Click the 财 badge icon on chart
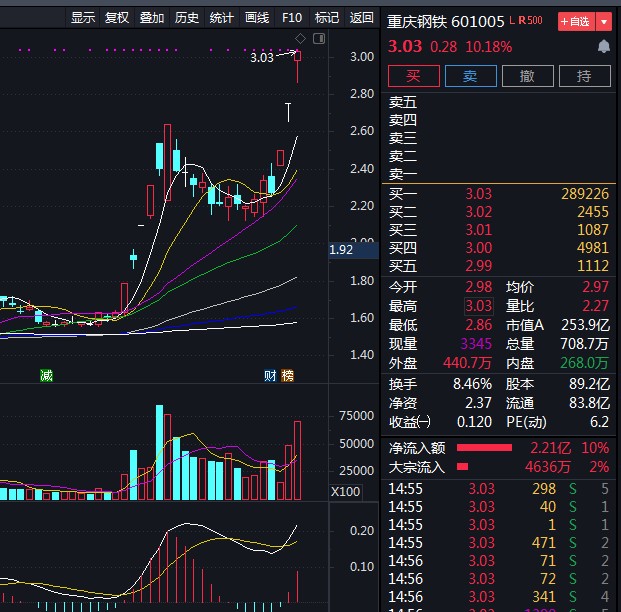The width and height of the screenshot is (621, 612). click(x=270, y=375)
